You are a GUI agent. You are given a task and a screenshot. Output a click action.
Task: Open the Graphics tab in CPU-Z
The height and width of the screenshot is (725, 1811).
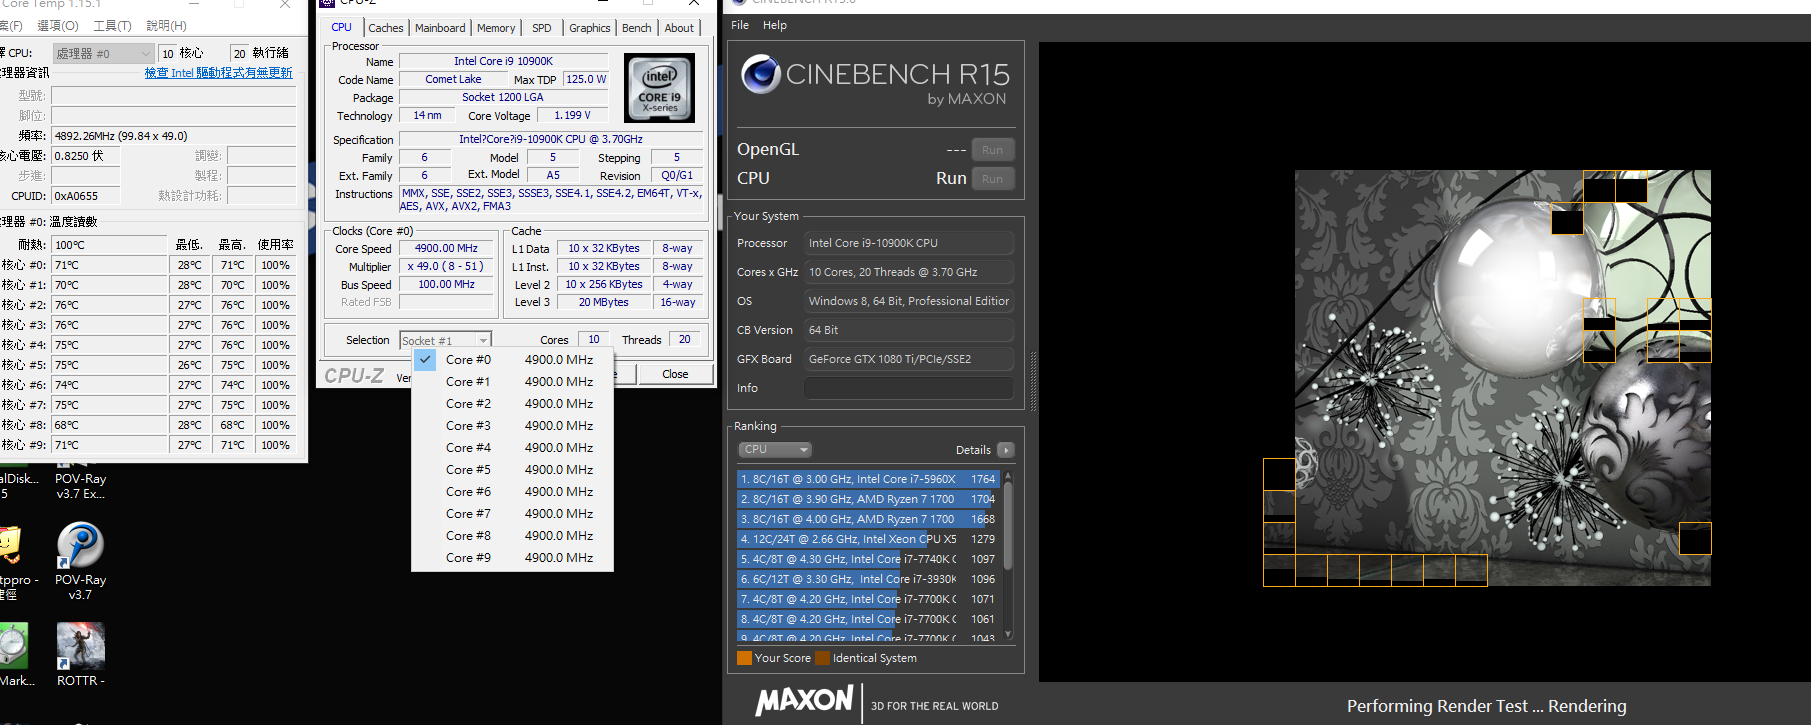590,28
